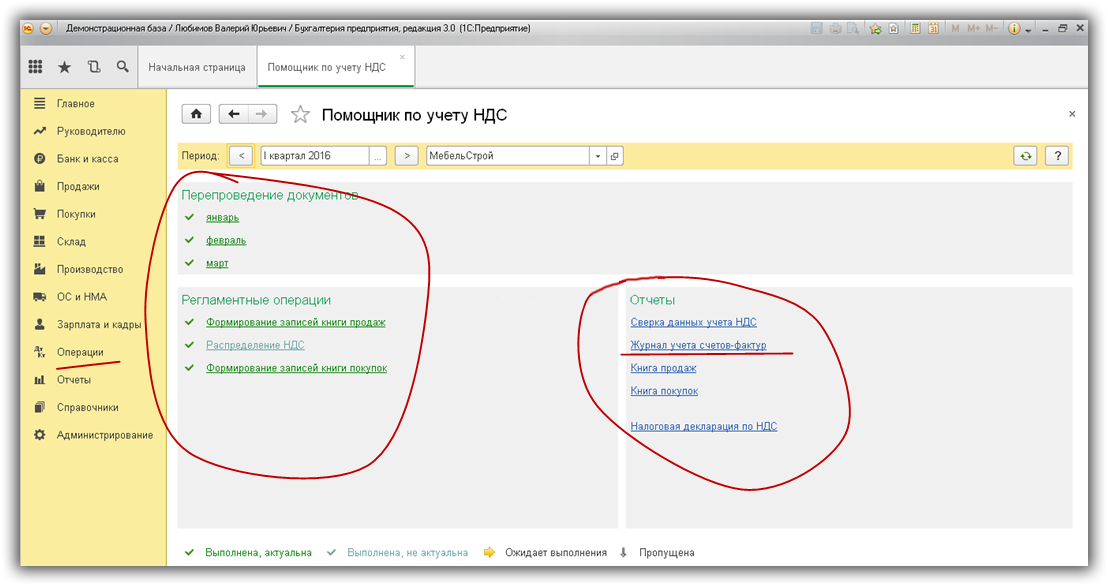Open Производство section in sidebar
The width and height of the screenshot is (1108, 586).
pyautogui.click(x=90, y=269)
